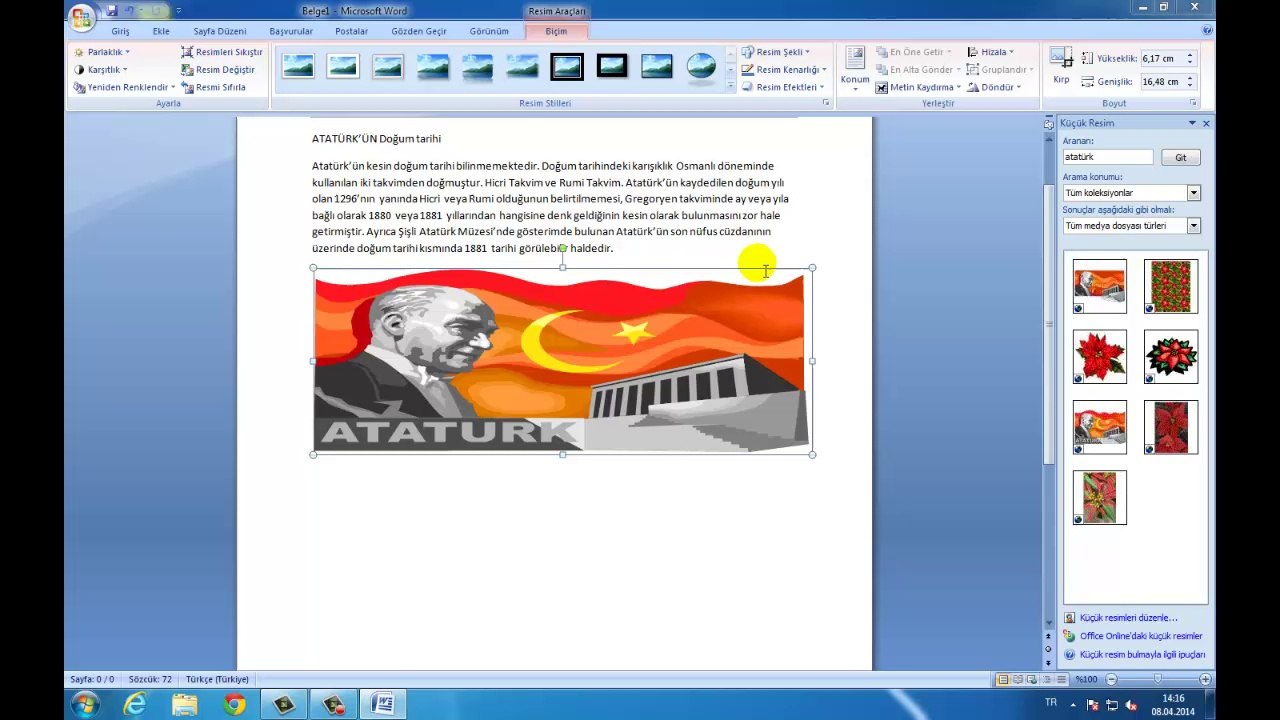The width and height of the screenshot is (1280, 720).
Task: Switch to the Postalar tab
Action: [x=351, y=31]
